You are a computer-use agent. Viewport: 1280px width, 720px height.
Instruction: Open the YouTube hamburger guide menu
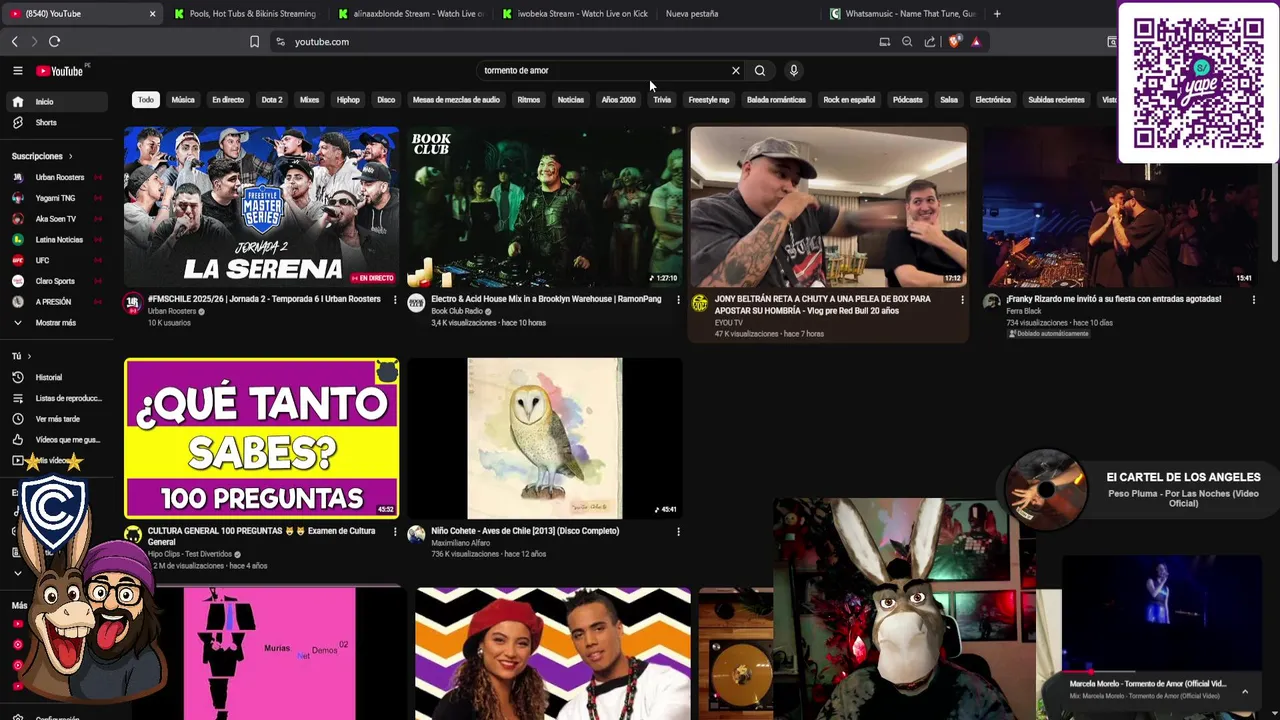tap(17, 71)
